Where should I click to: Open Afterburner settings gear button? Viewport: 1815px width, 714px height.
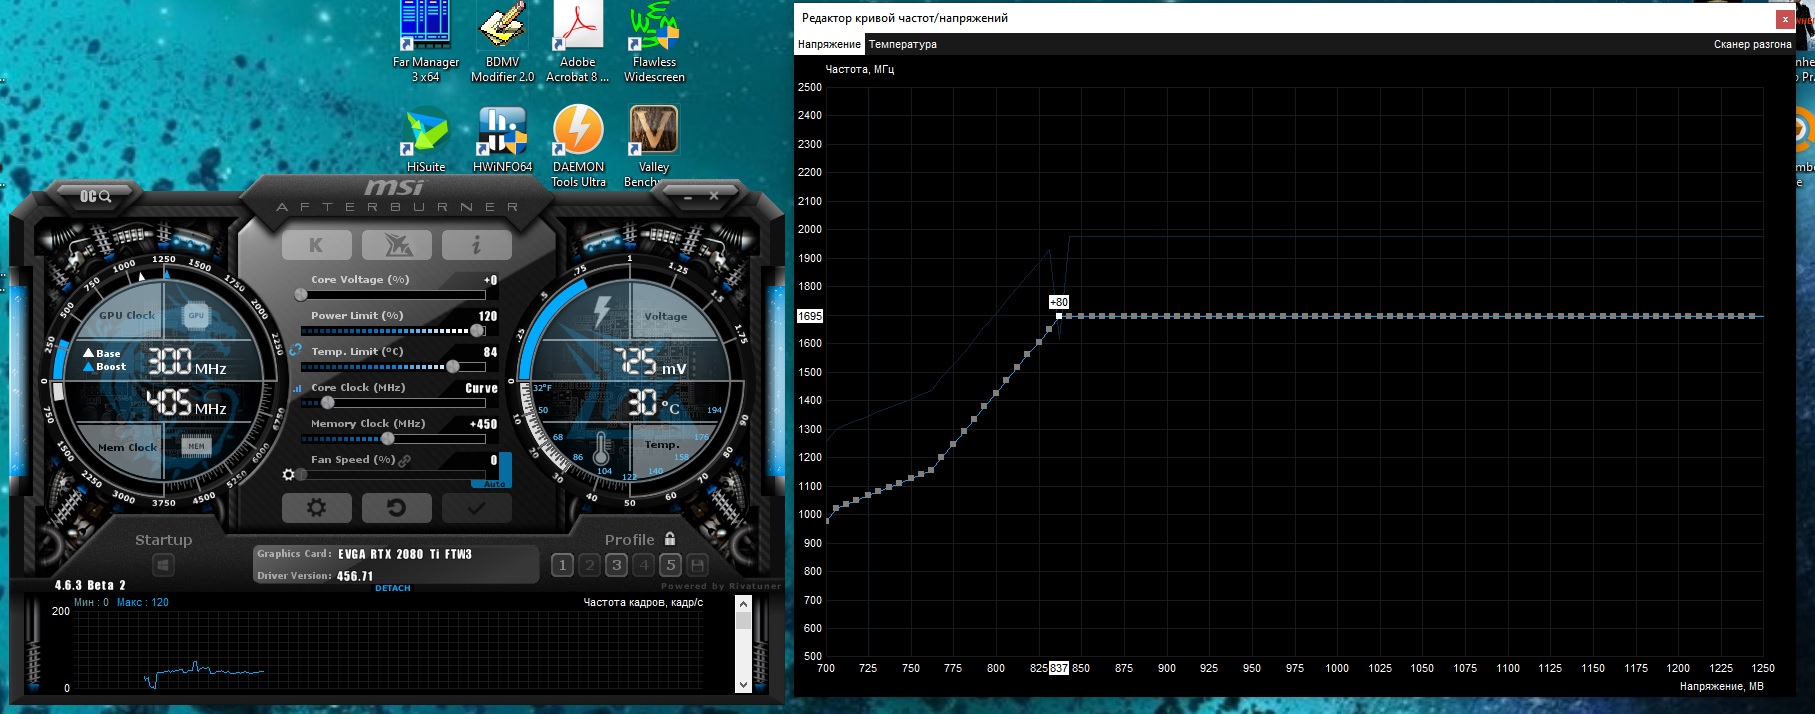point(316,508)
